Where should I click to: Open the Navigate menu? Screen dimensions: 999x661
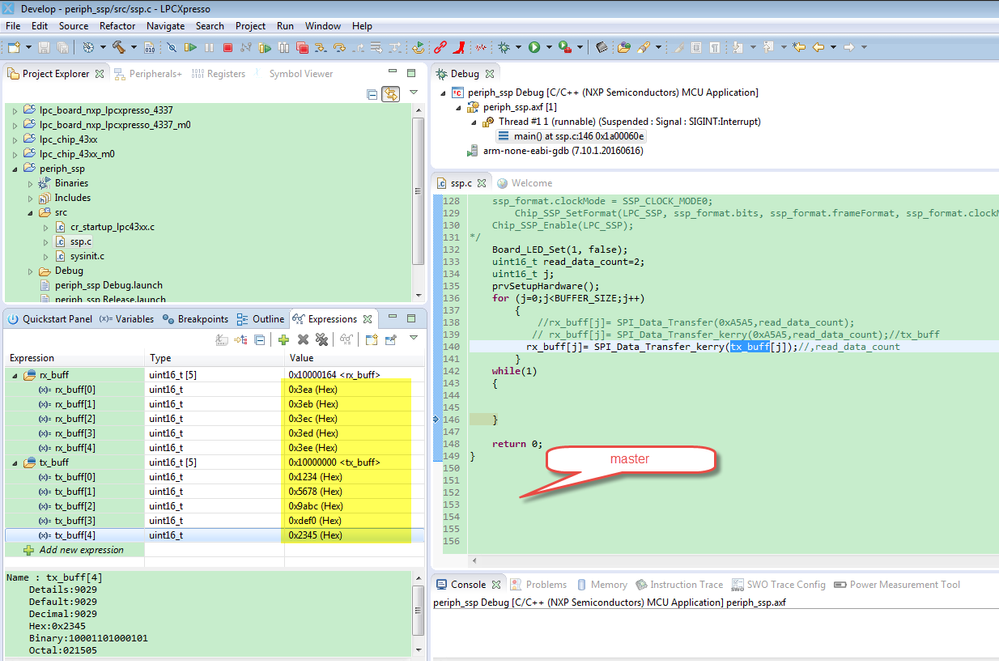(166, 26)
